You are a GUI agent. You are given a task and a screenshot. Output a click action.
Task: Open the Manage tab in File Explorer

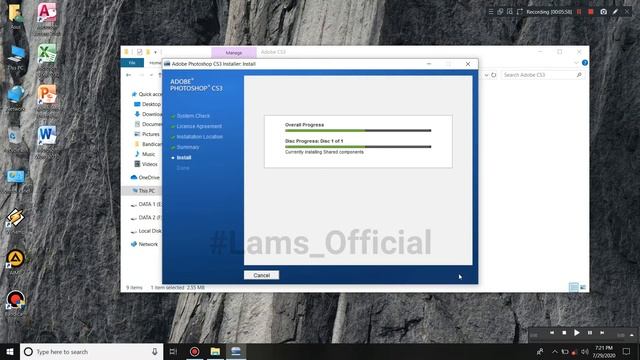(234, 53)
